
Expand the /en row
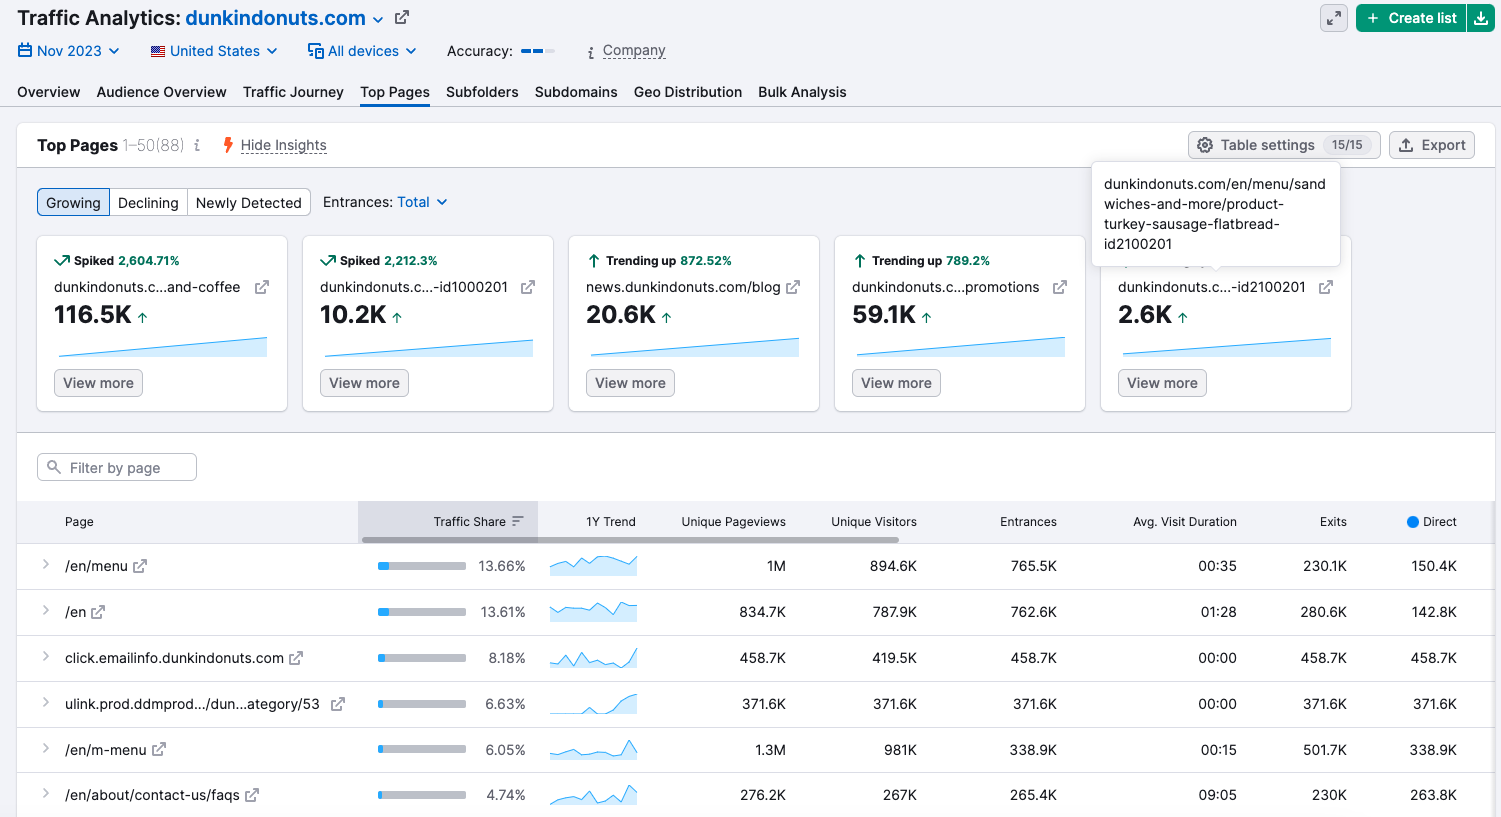[x=46, y=610]
